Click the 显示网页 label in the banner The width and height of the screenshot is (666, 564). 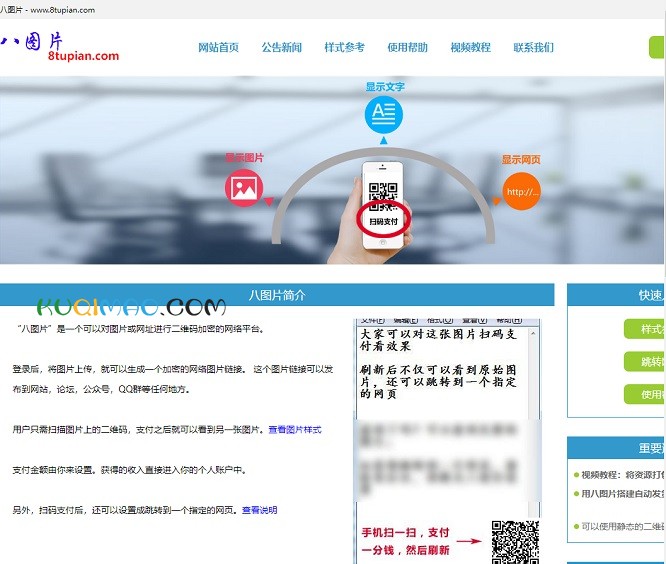coord(521,160)
